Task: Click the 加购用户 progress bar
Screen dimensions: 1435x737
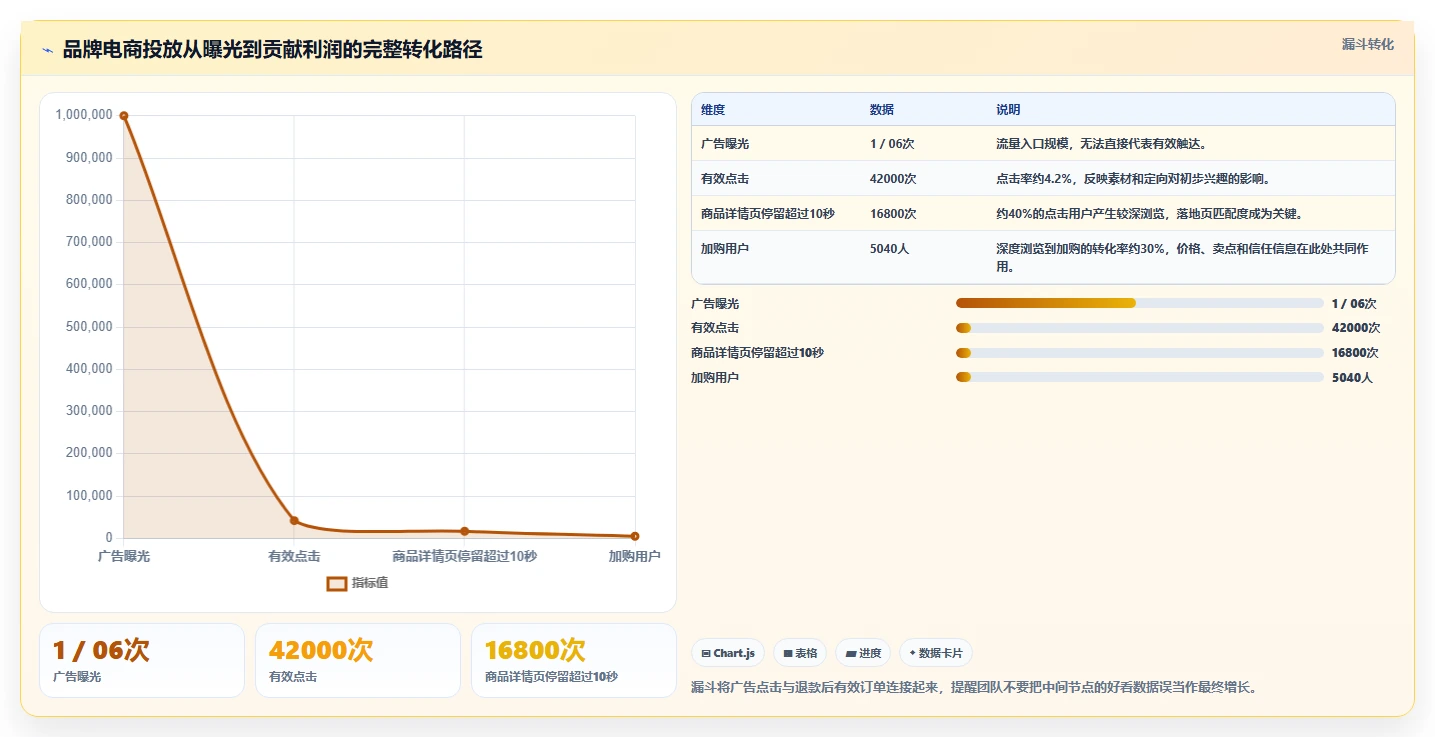Action: 1140,377
